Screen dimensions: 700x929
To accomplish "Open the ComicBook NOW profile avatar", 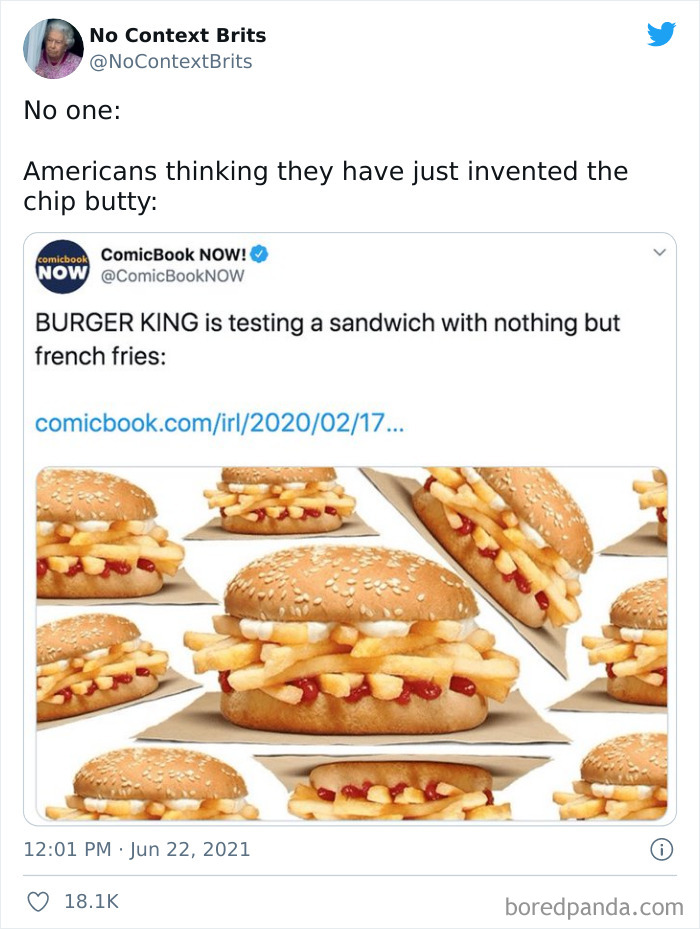I will tap(63, 266).
